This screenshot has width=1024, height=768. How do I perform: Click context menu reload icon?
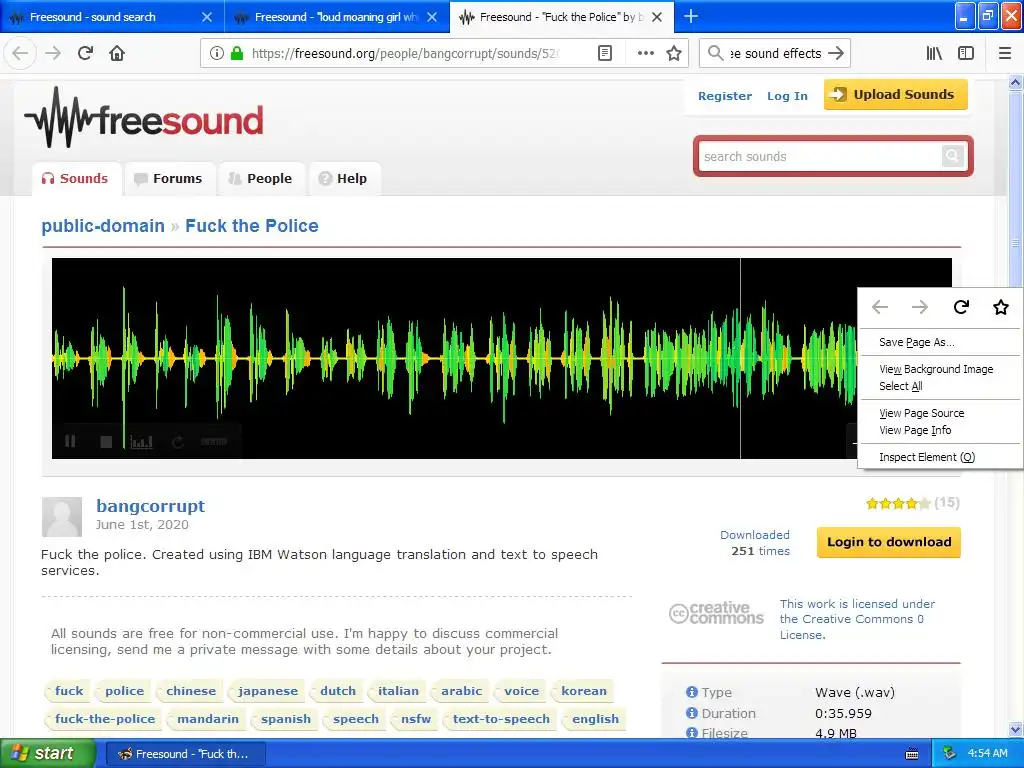(x=961, y=307)
